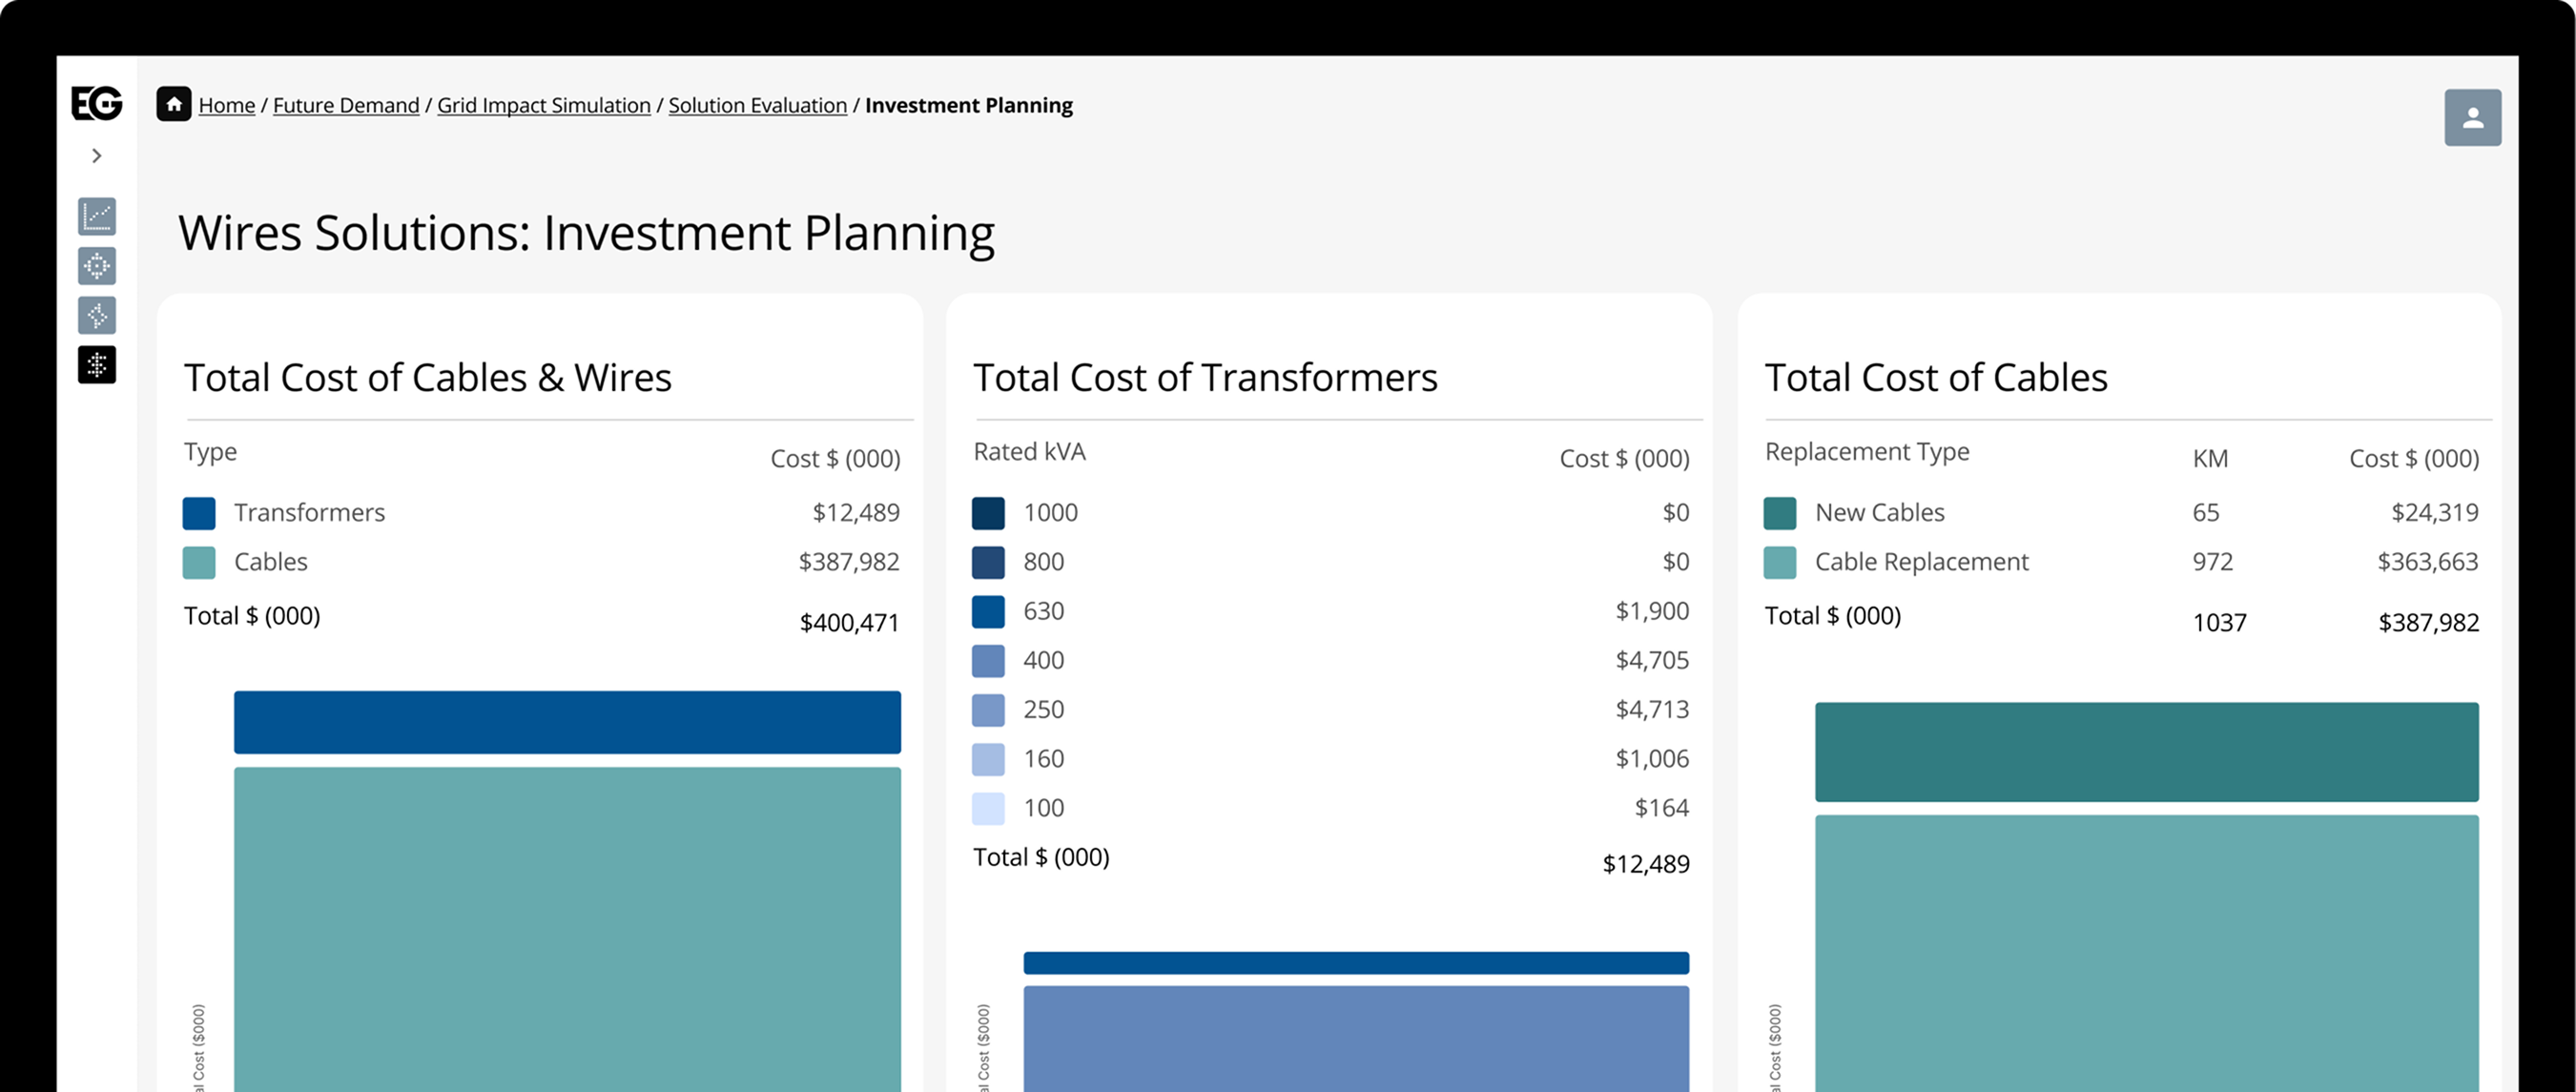Open the highlighted black sidebar icon
Screen dimensions: 2576x1092
point(97,365)
